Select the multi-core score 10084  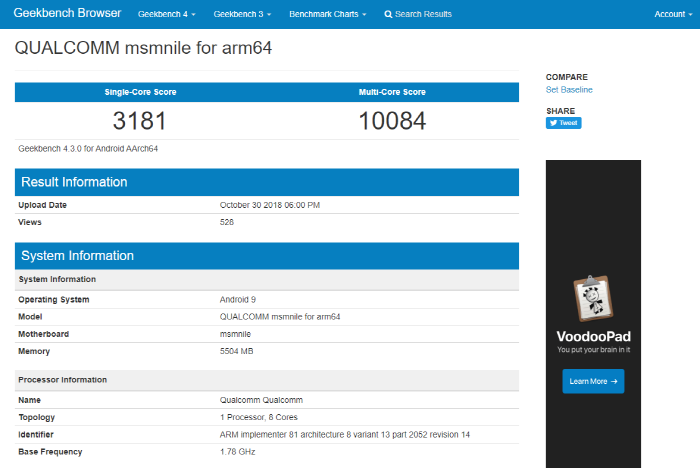pos(392,121)
